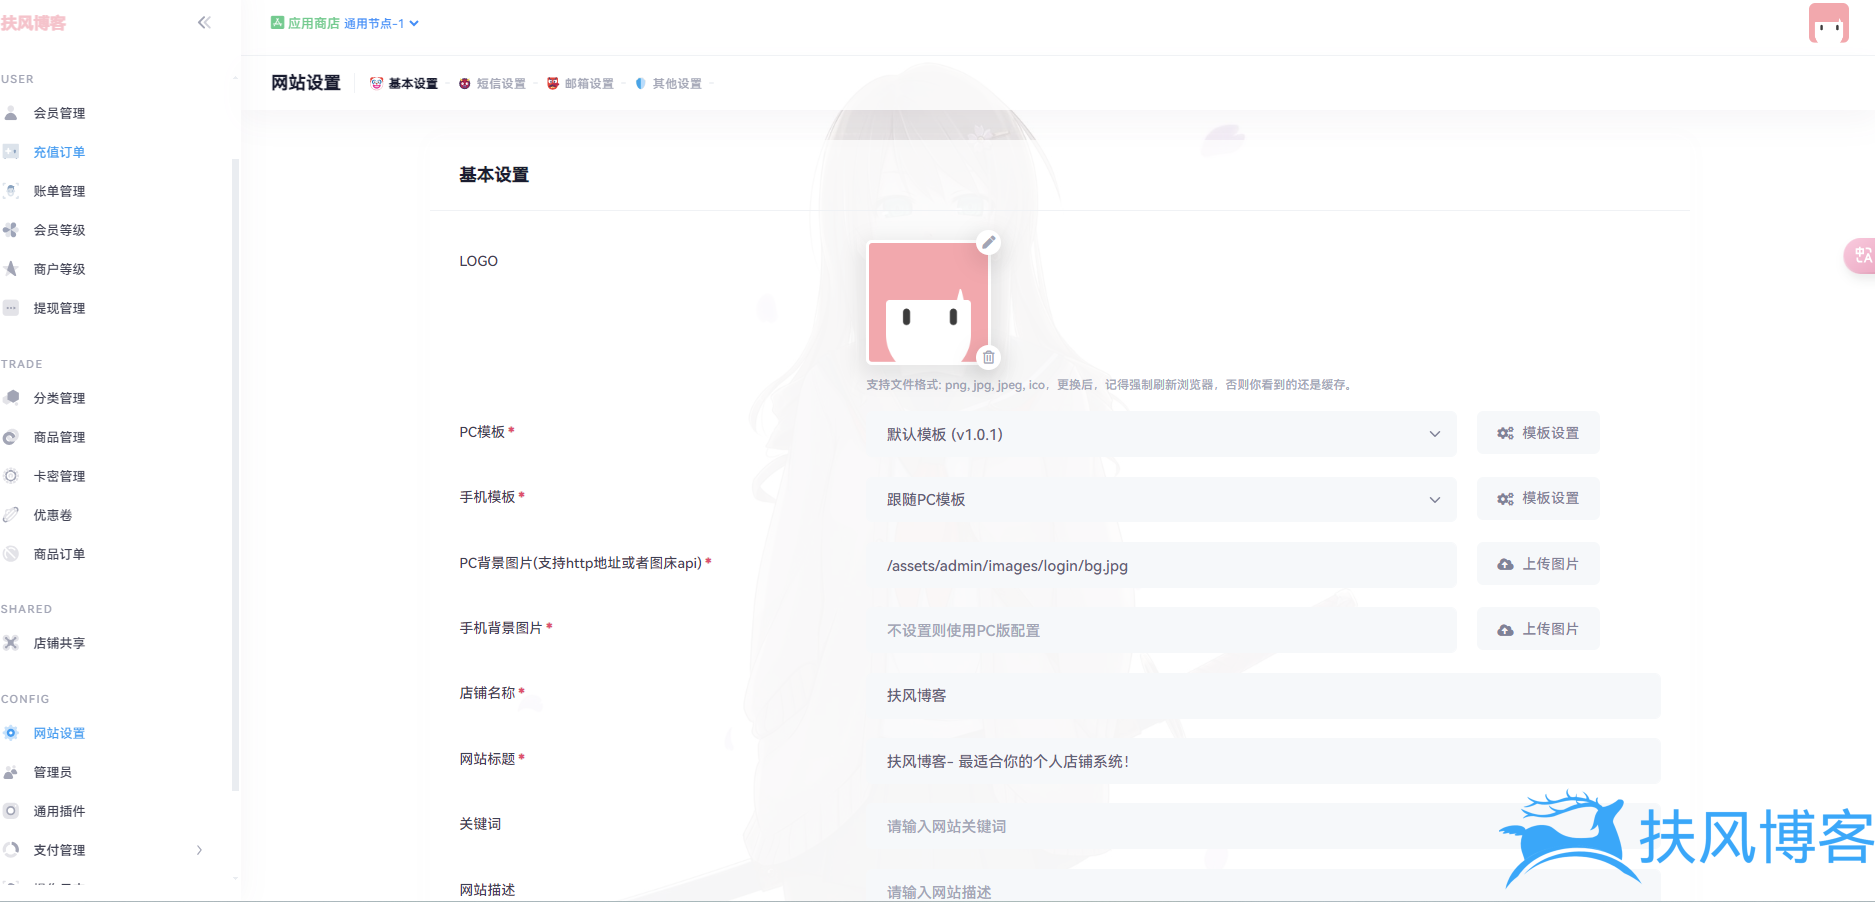Click 上传图片 for 手机背景图片
1875x902 pixels.
[1538, 629]
